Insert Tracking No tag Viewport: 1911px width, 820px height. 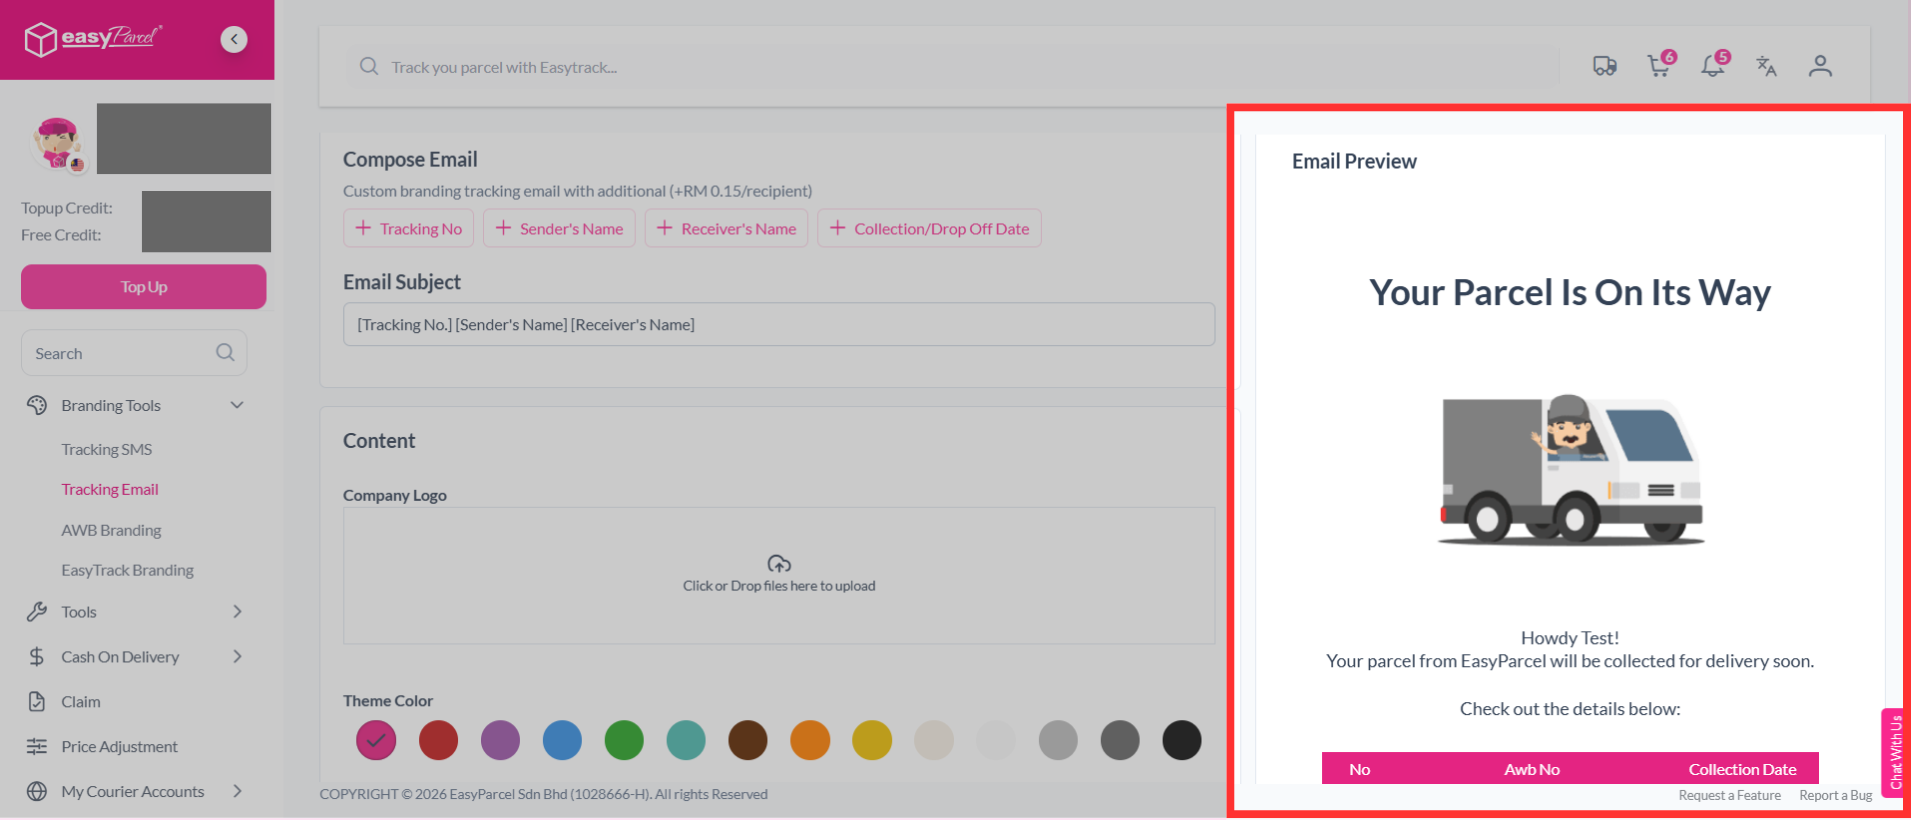coord(409,228)
